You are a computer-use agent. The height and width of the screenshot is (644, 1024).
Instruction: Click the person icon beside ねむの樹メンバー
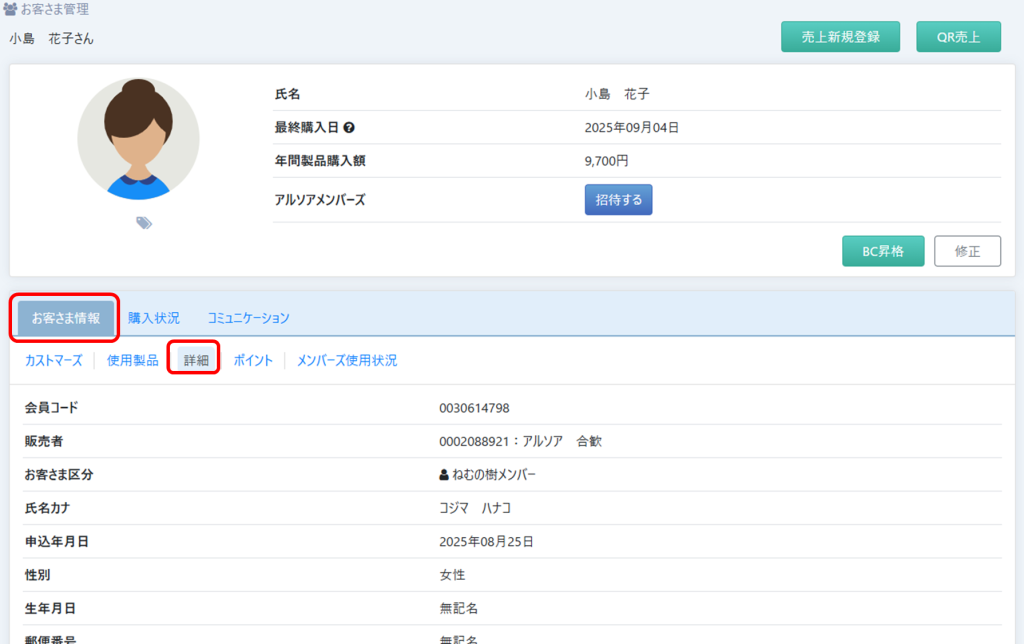pos(444,475)
